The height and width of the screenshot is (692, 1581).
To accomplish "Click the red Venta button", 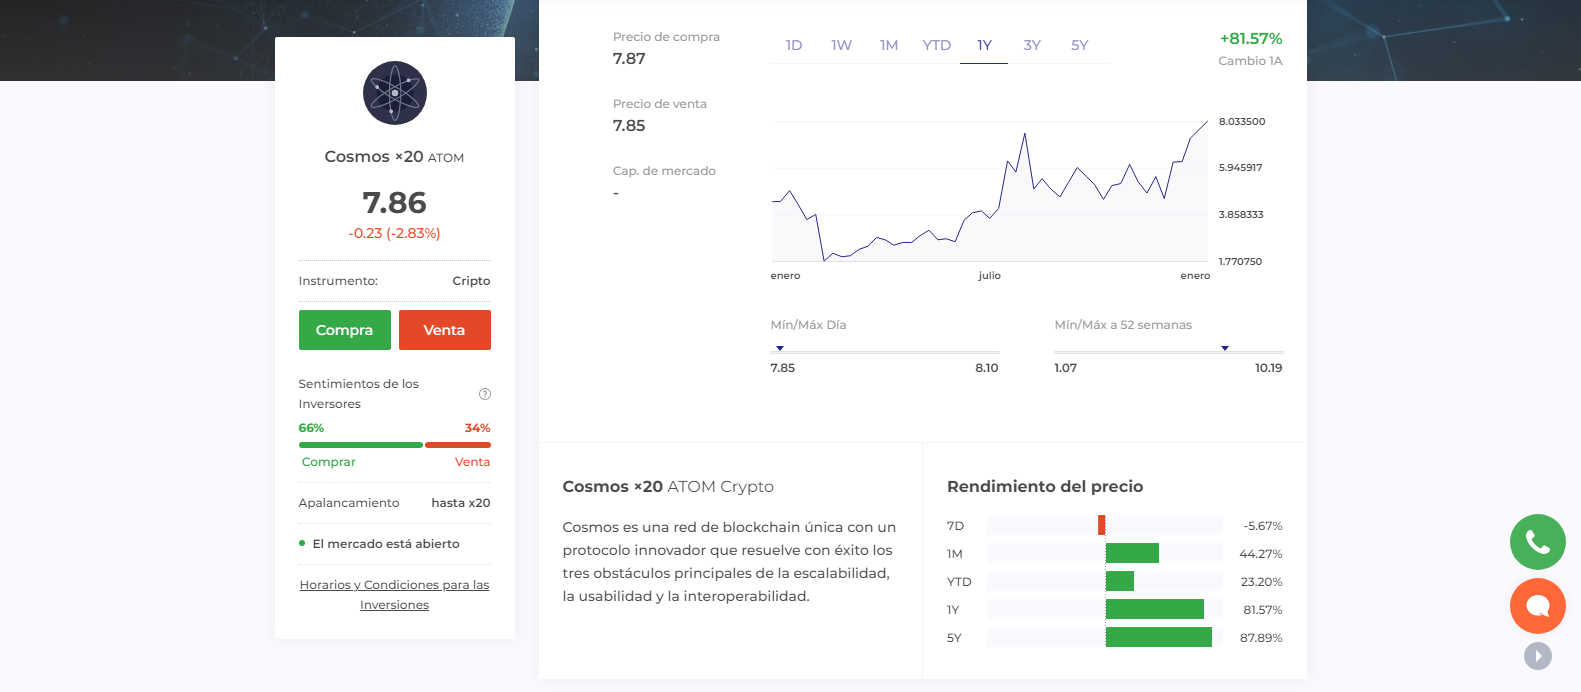I will coord(445,330).
